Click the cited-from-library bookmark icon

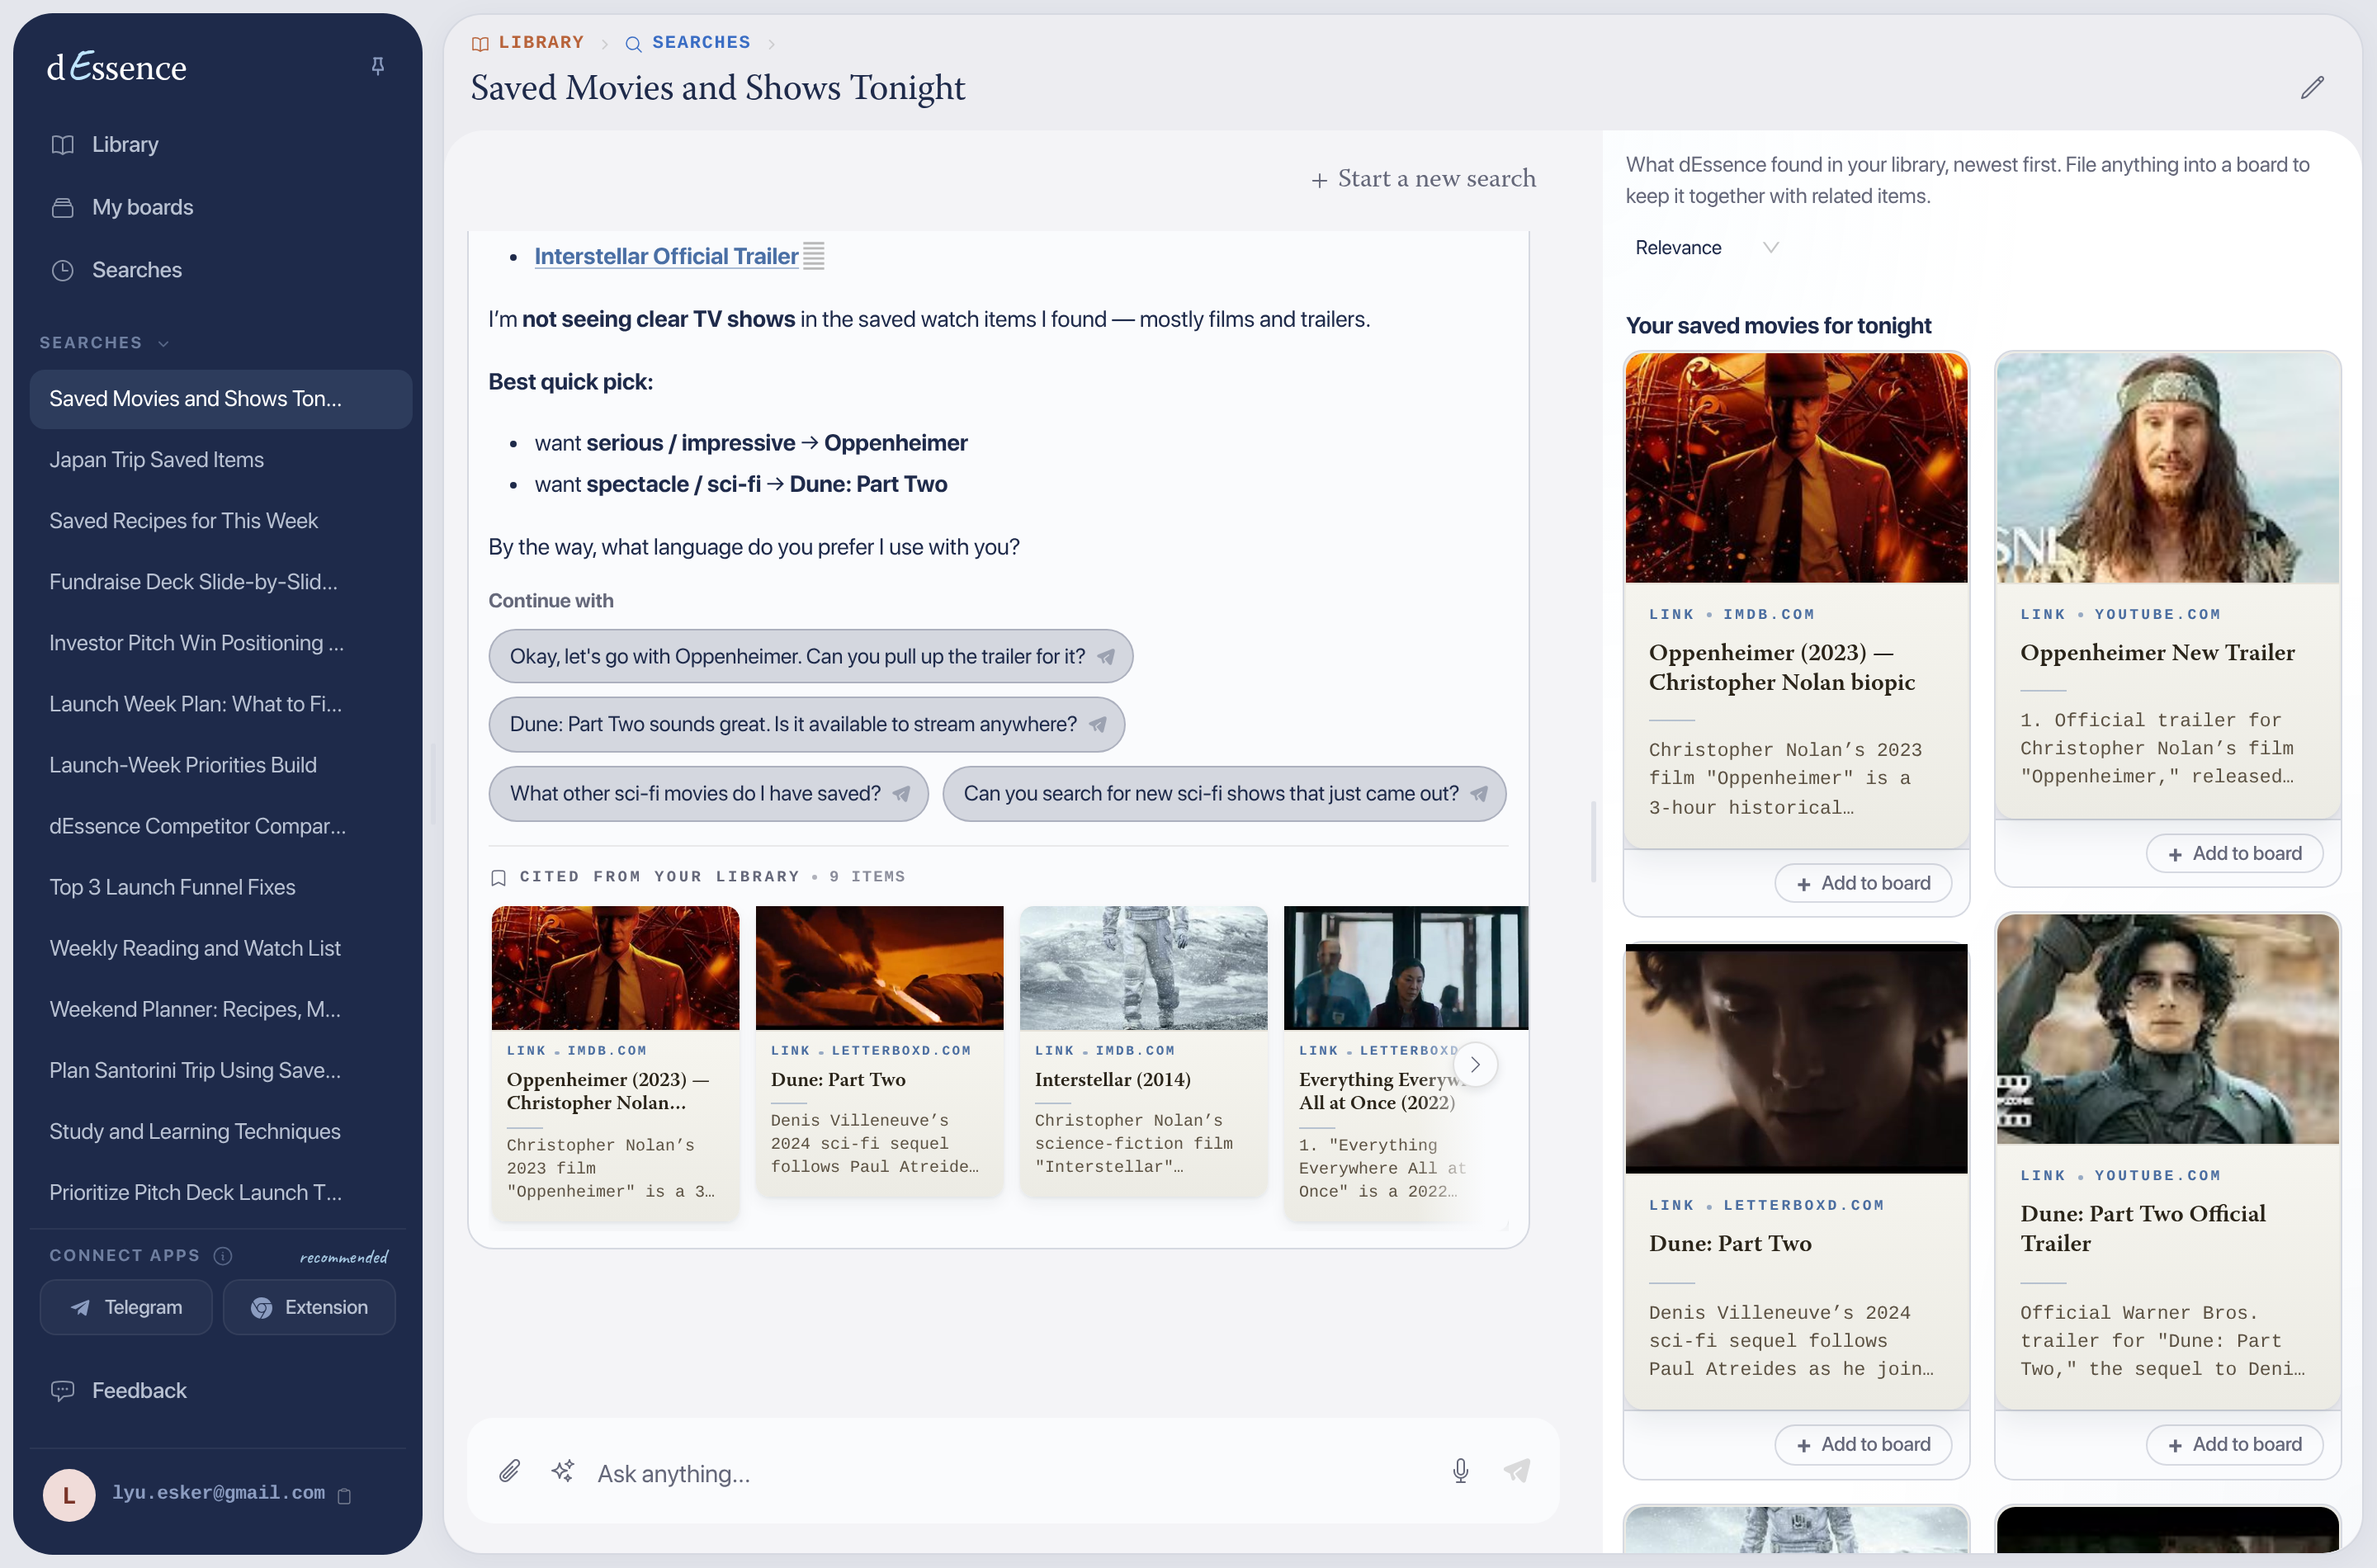point(498,877)
